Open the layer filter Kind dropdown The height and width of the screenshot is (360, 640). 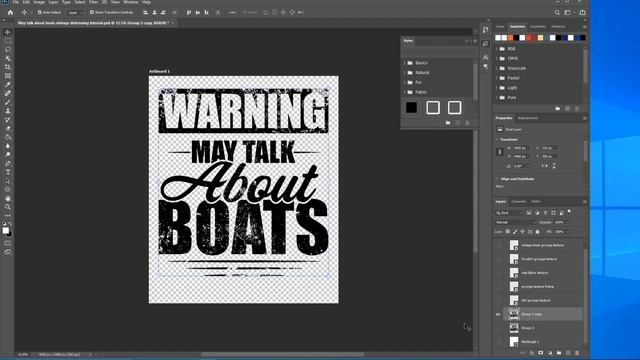click(x=509, y=213)
